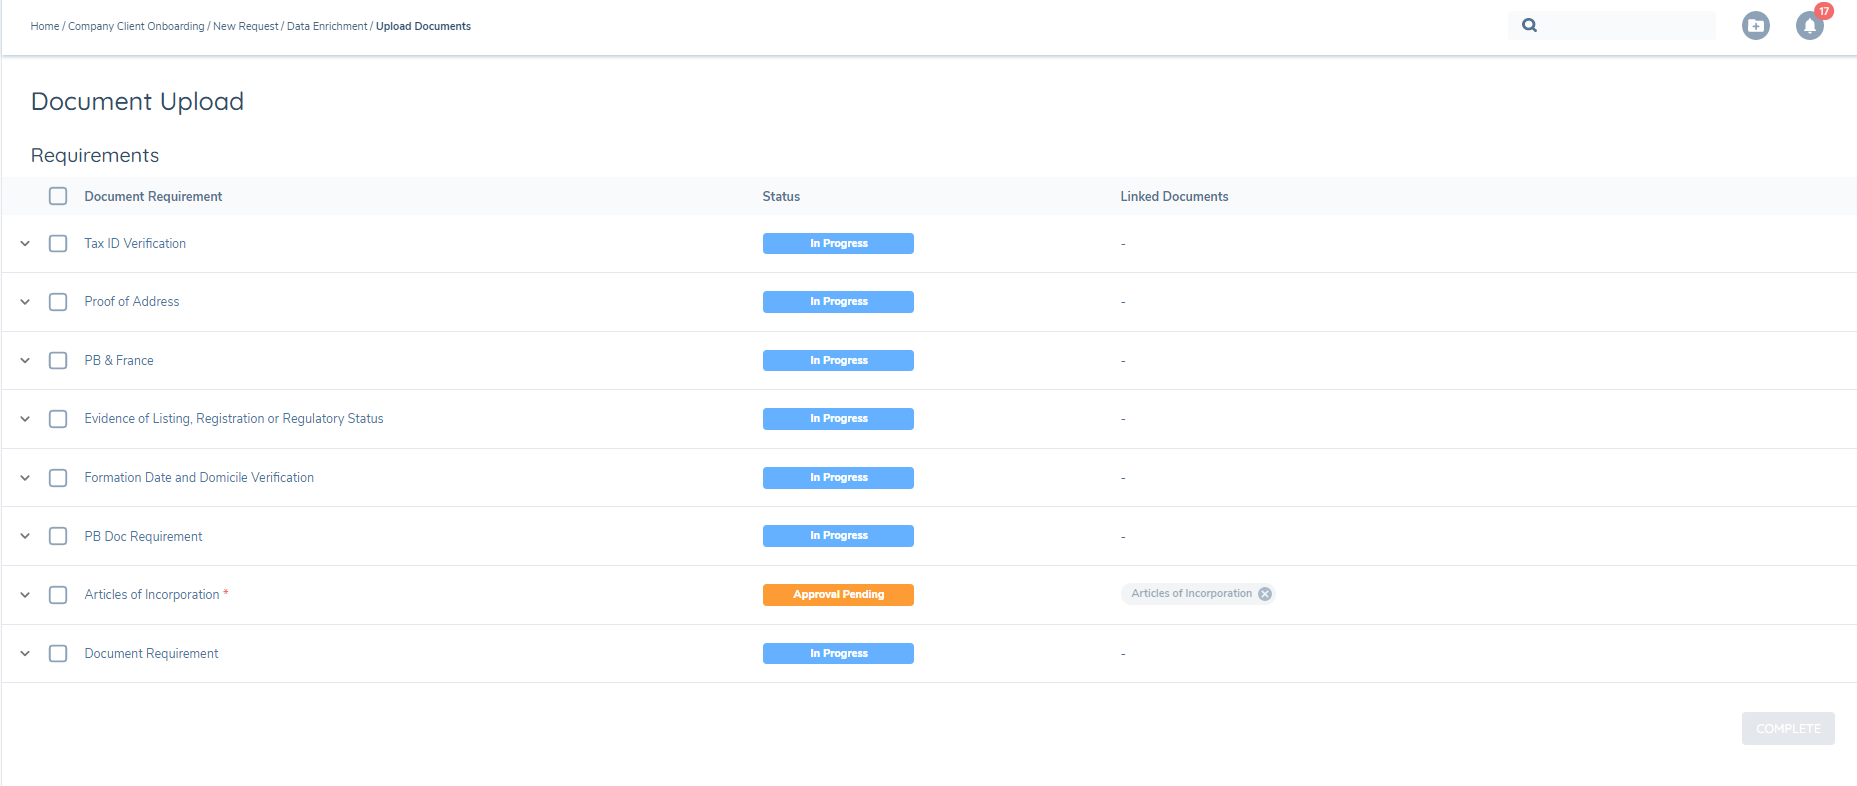Image resolution: width=1857 pixels, height=786 pixels.
Task: Click the COMPLETE button
Action: click(x=1787, y=729)
